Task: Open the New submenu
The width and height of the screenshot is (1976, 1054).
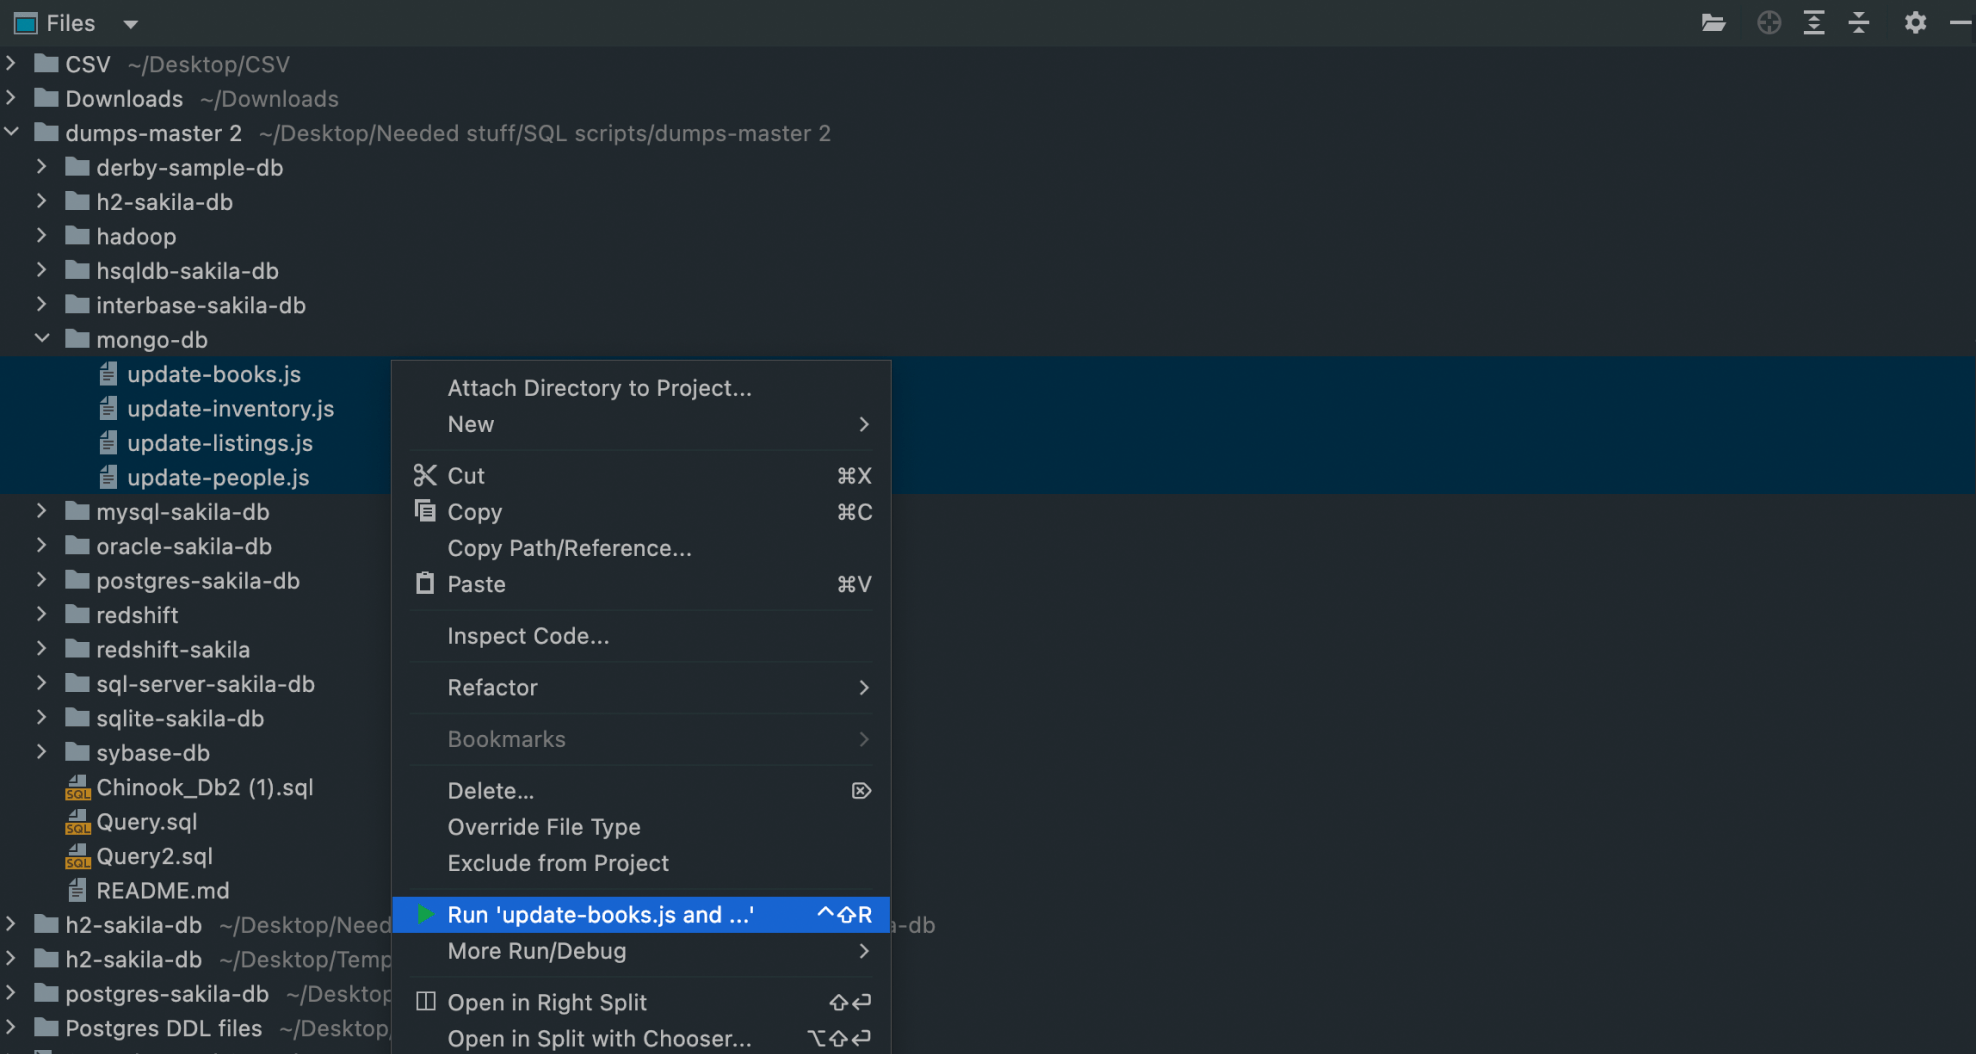Action: [x=470, y=424]
